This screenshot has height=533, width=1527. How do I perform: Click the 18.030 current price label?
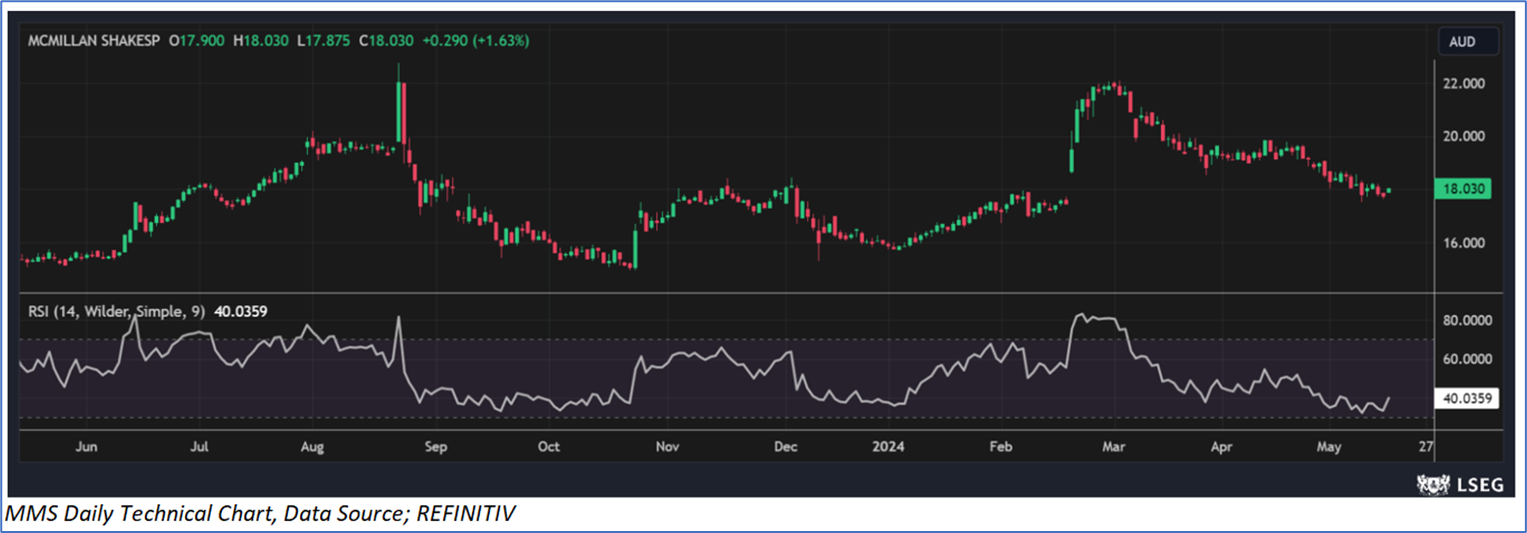[x=1465, y=190]
